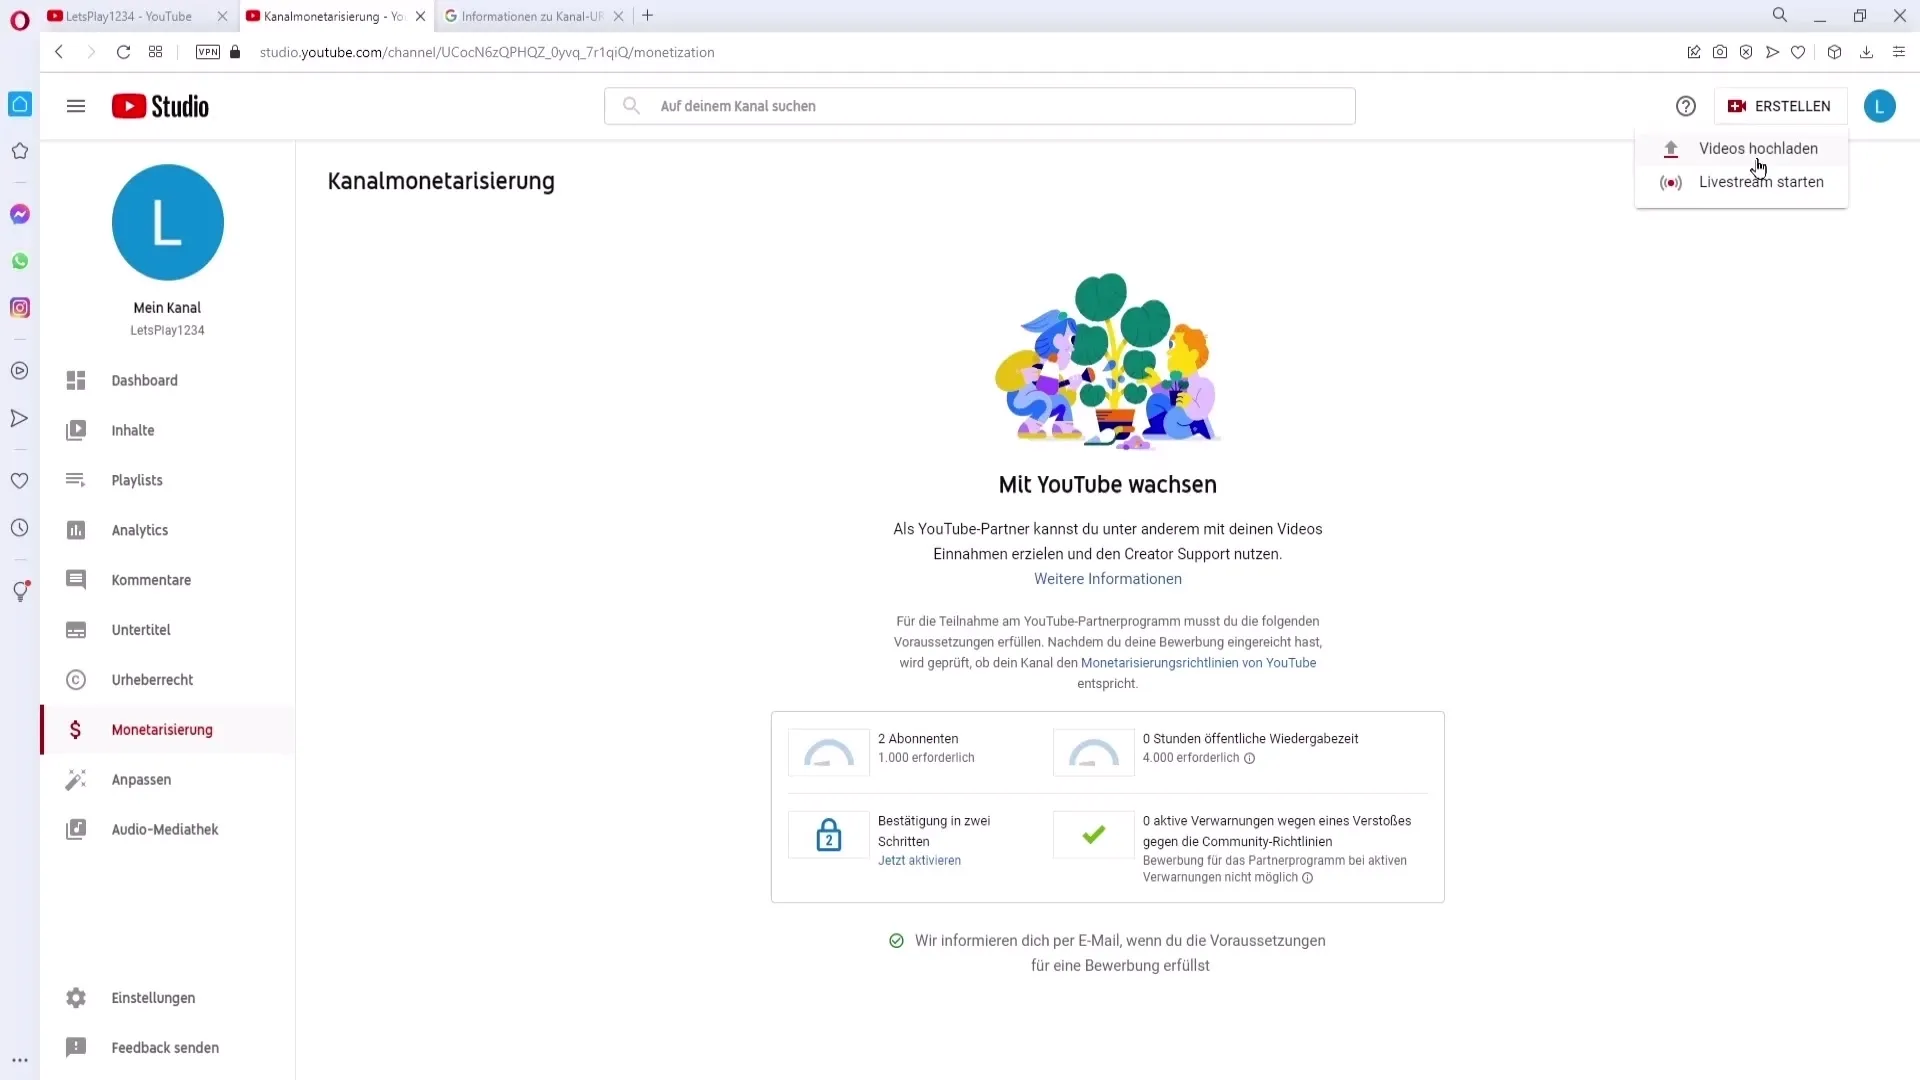Click the two-step verification lock icon

pos(829,835)
